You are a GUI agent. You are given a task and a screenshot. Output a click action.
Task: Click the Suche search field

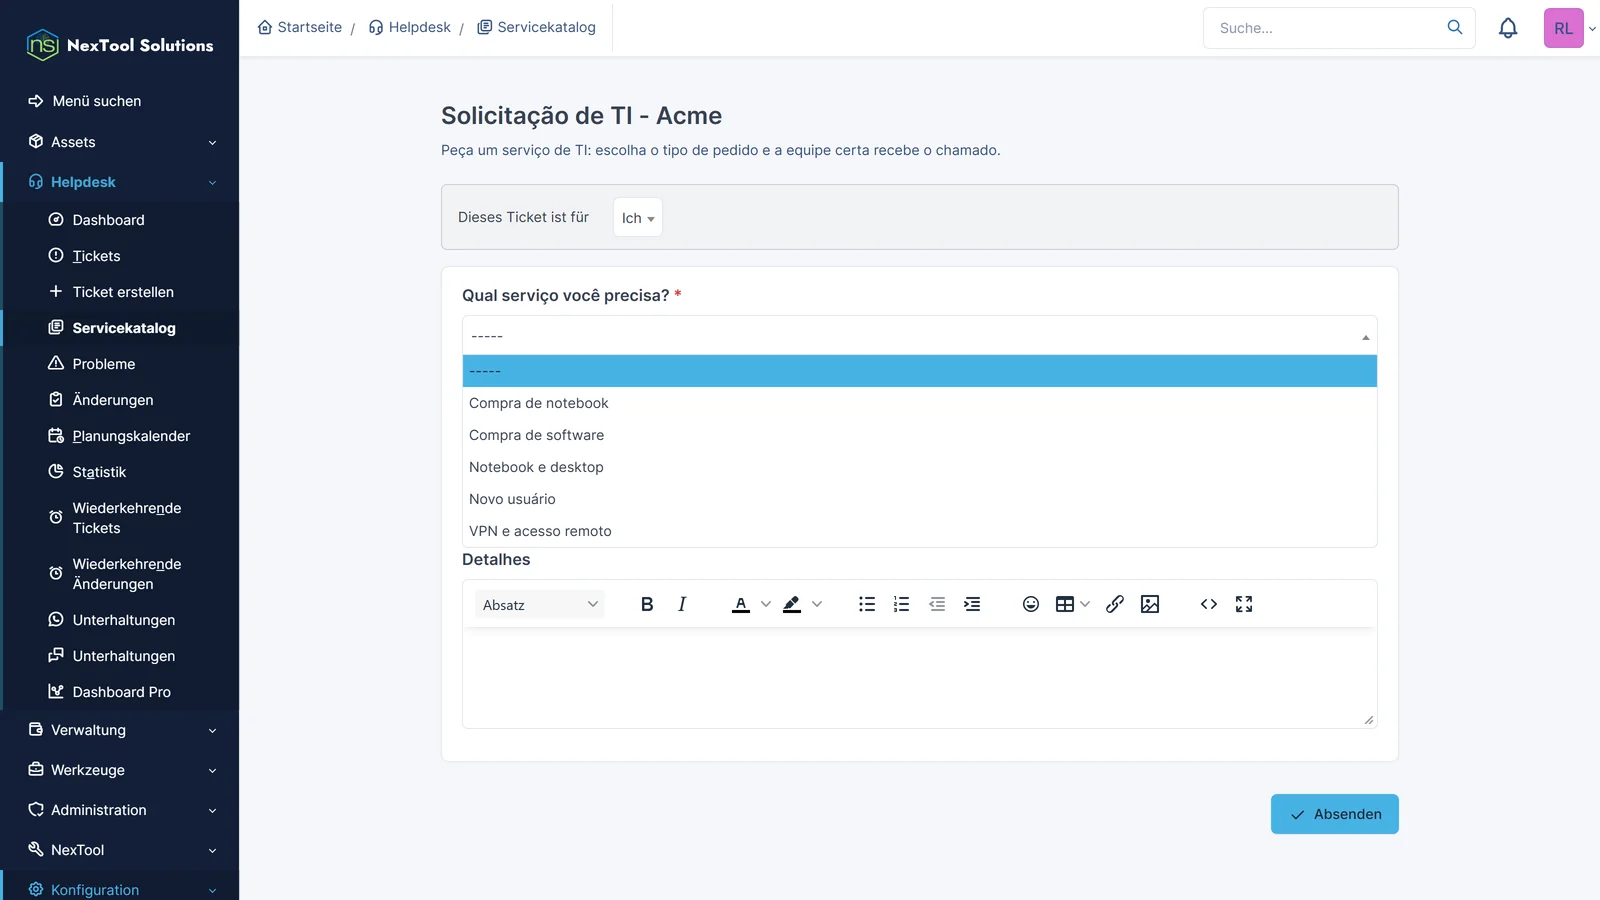tap(1325, 28)
